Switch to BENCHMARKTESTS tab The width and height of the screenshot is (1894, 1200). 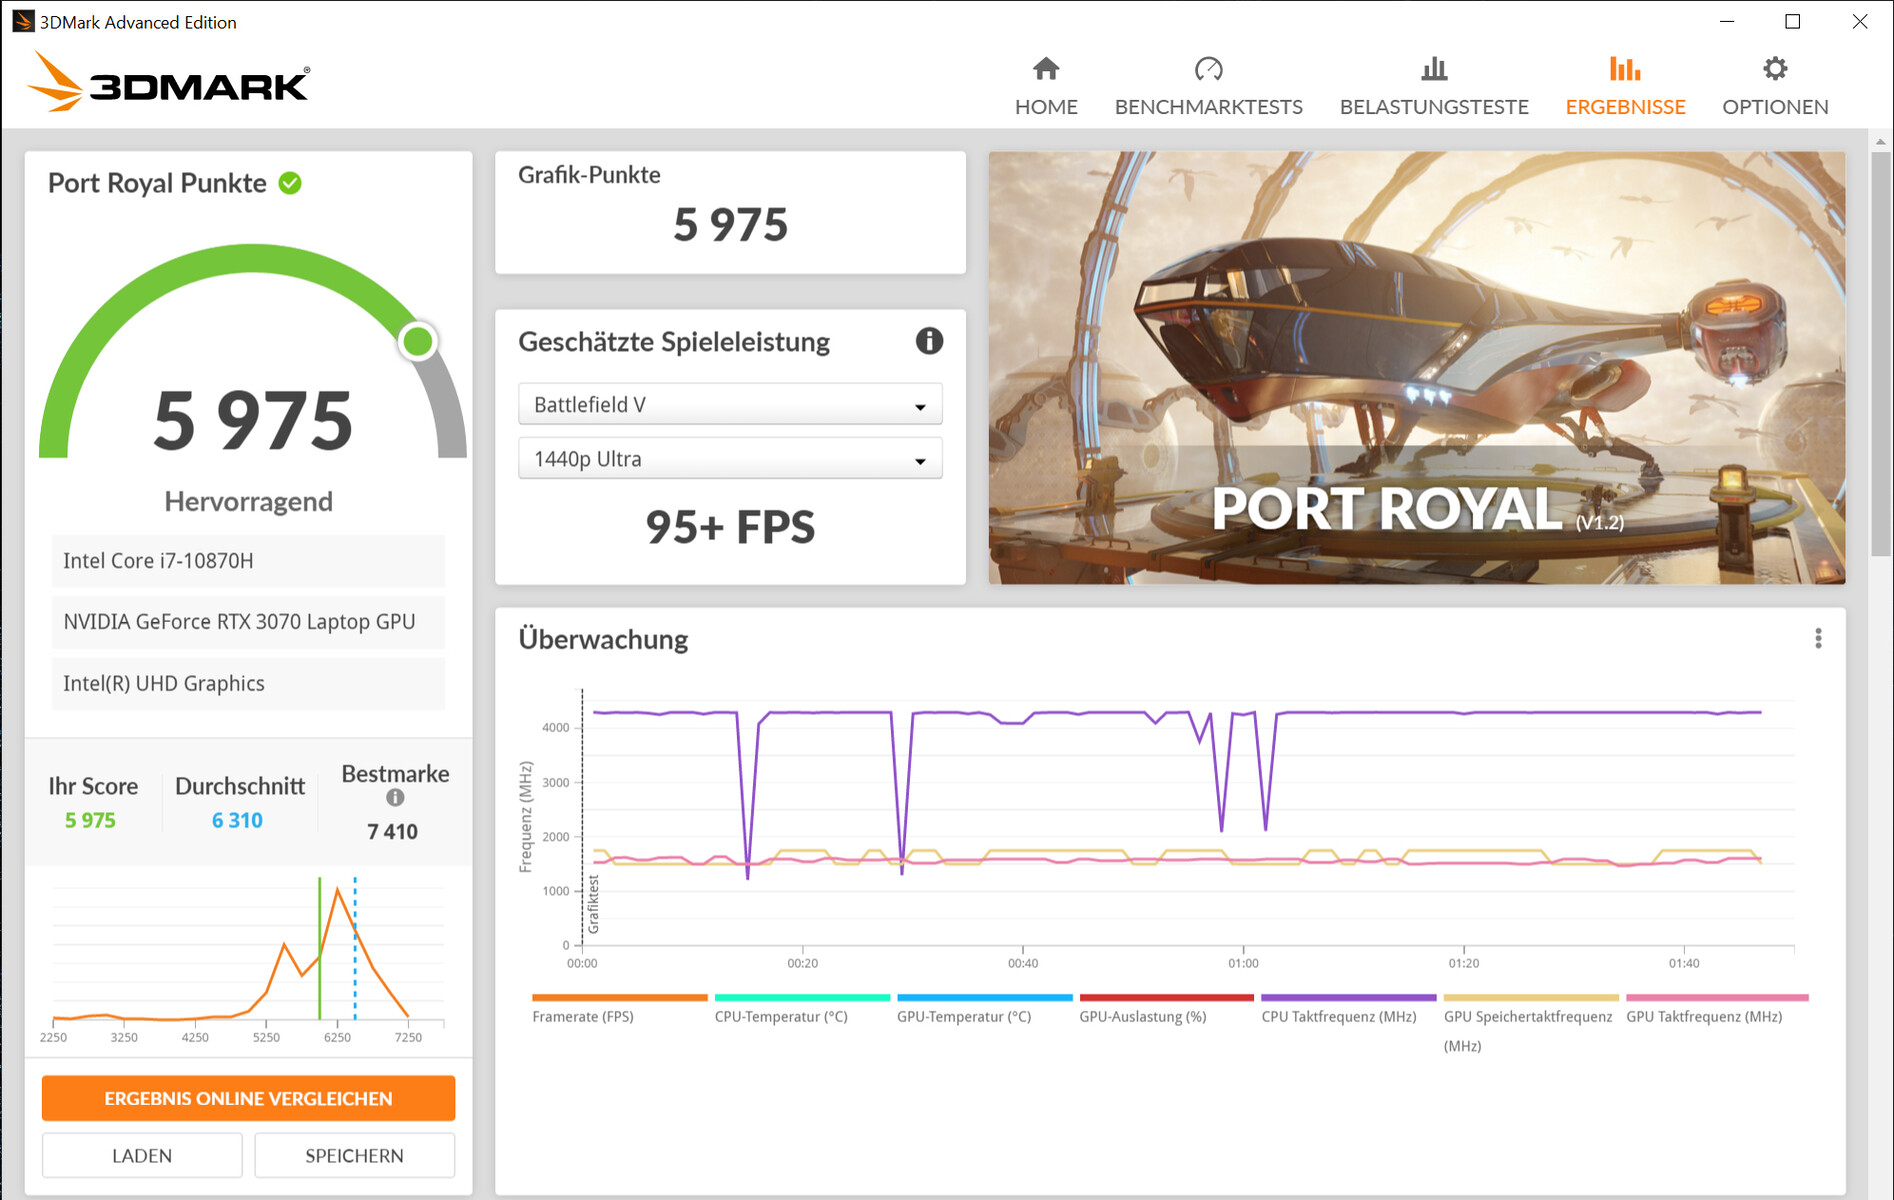[x=1208, y=86]
